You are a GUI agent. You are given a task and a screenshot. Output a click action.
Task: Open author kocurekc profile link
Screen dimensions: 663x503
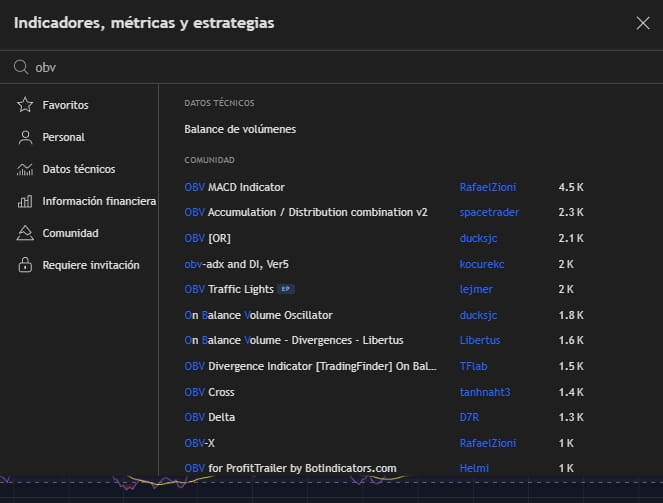(x=482, y=264)
